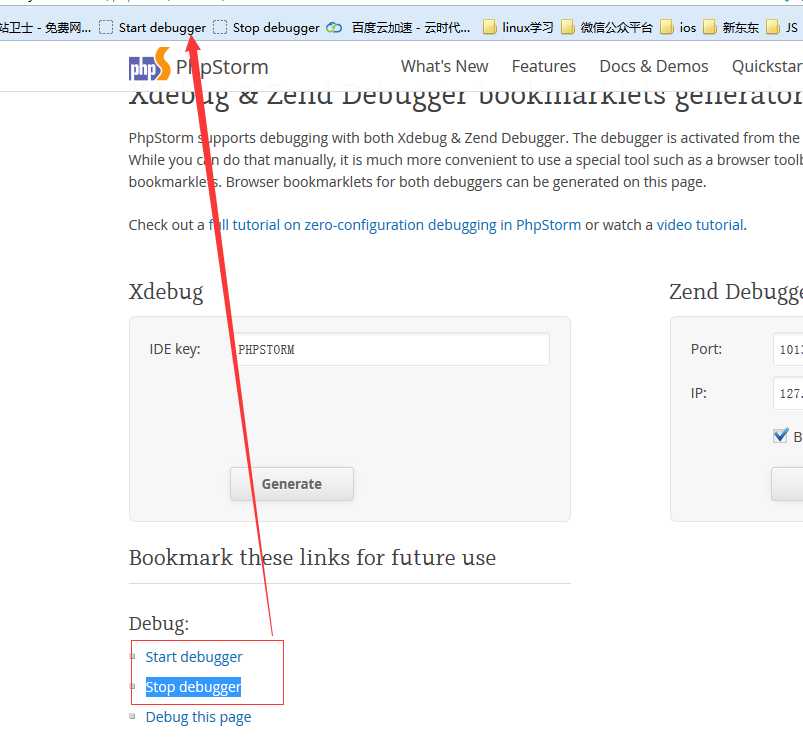The width and height of the screenshot is (803, 745).
Task: Open the ios bookmark folder
Action: [x=678, y=27]
